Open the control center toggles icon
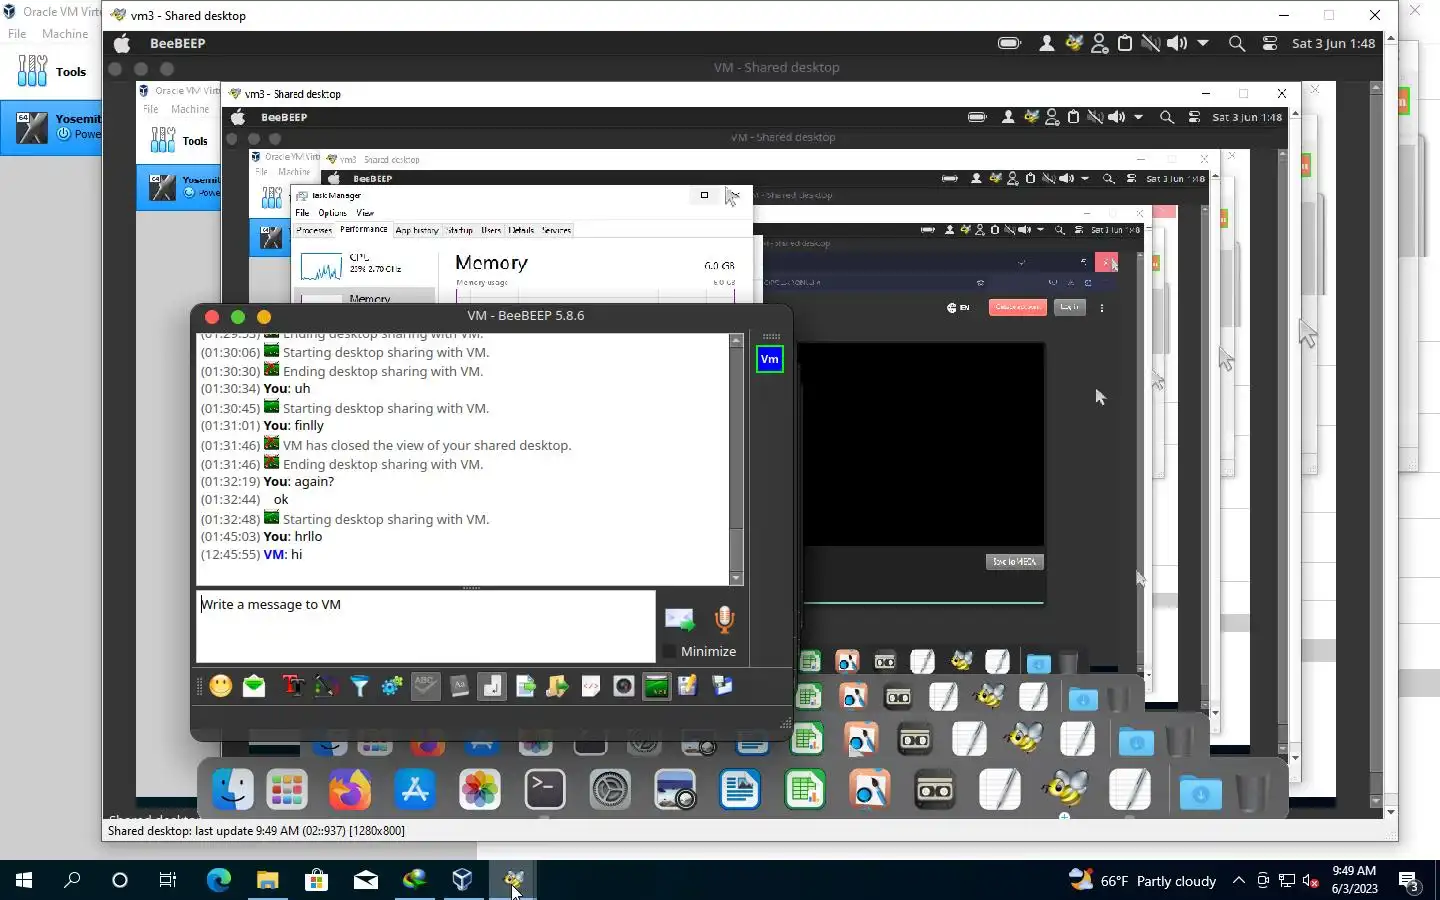The height and width of the screenshot is (900, 1440). pos(1270,43)
